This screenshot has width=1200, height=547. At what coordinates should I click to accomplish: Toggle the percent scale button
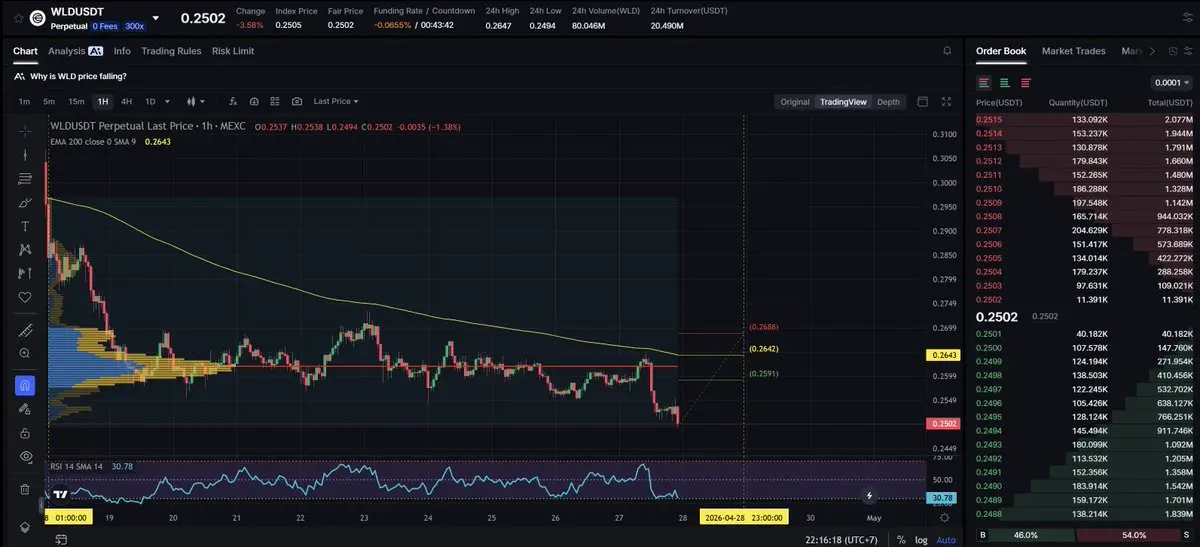(x=901, y=539)
